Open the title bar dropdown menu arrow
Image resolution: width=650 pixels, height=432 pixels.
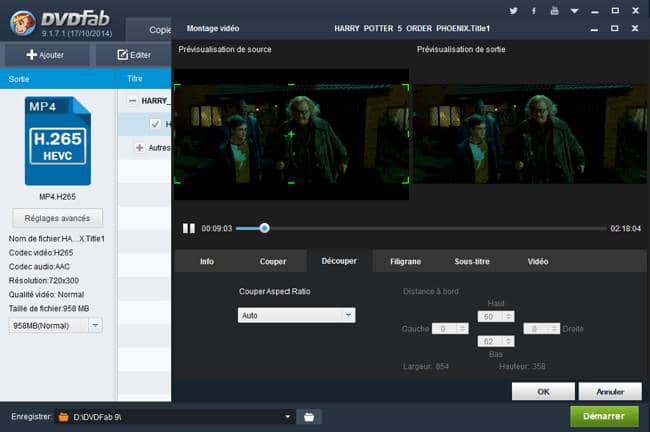tap(575, 11)
